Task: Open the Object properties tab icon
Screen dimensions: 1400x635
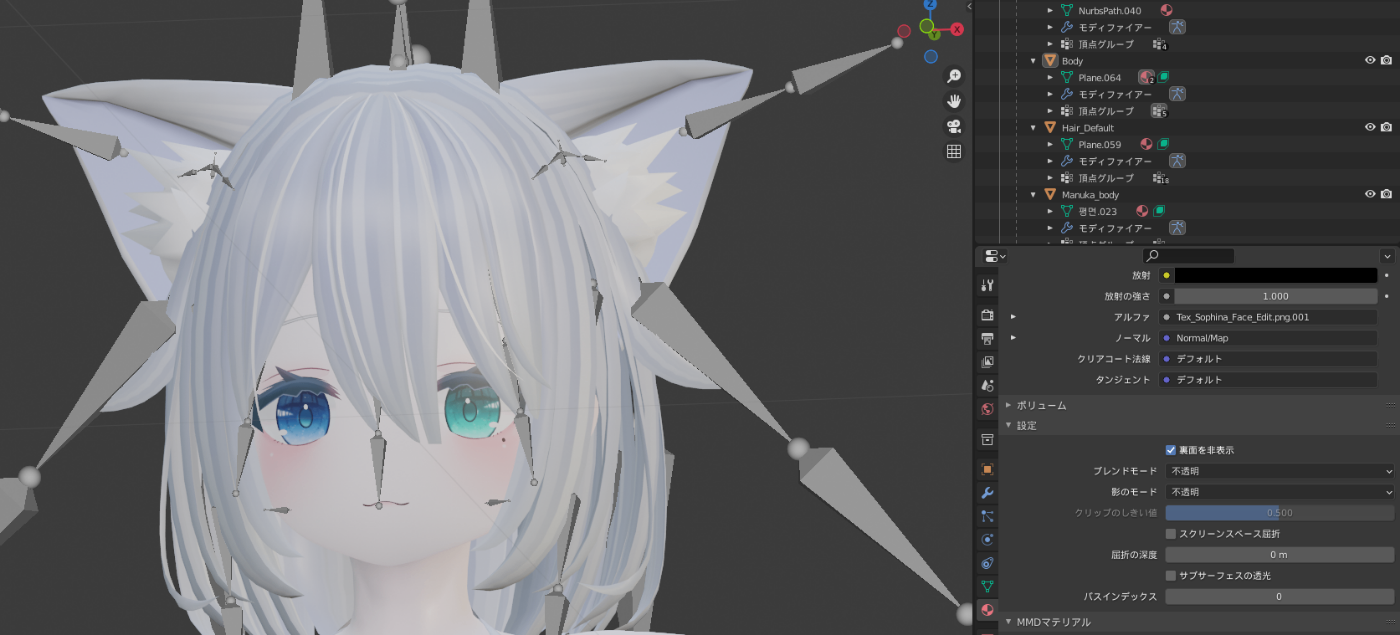Action: (987, 469)
